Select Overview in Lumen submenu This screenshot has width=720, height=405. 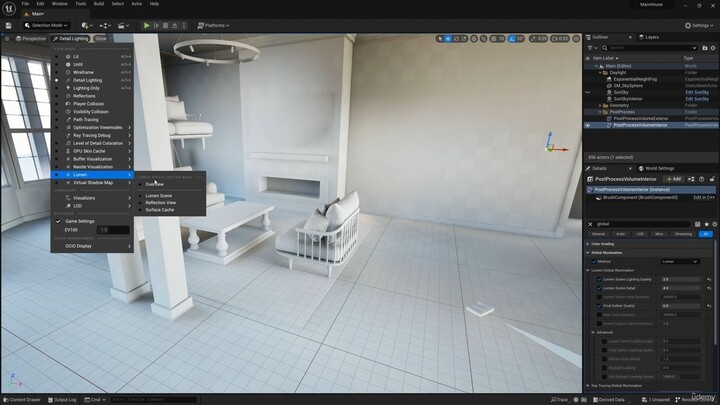tap(155, 184)
